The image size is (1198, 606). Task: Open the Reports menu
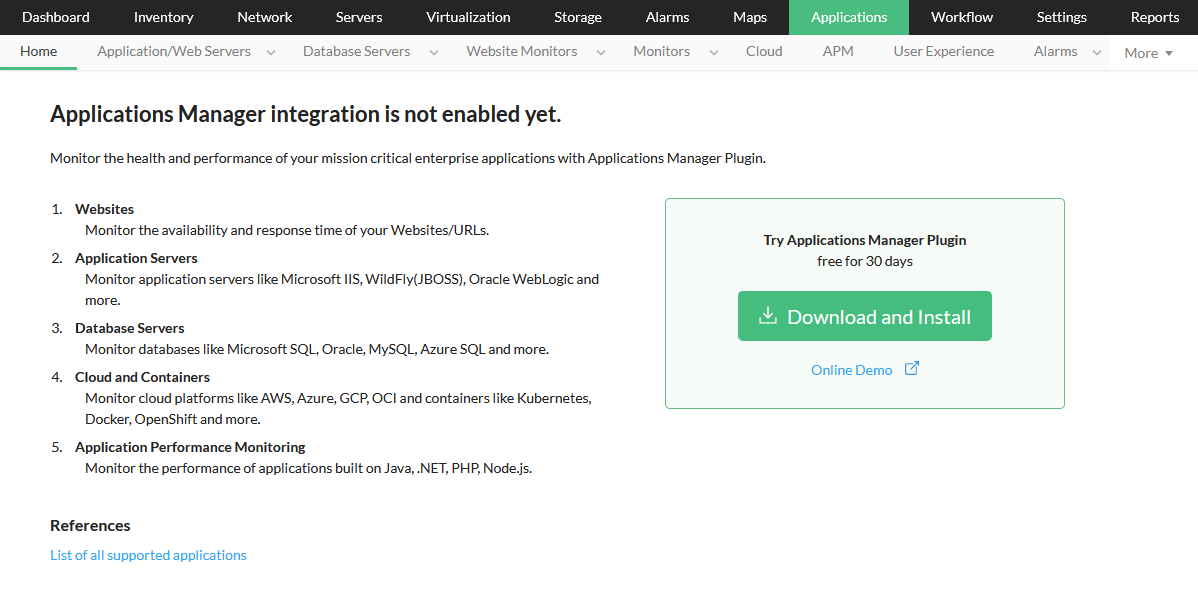click(1154, 17)
